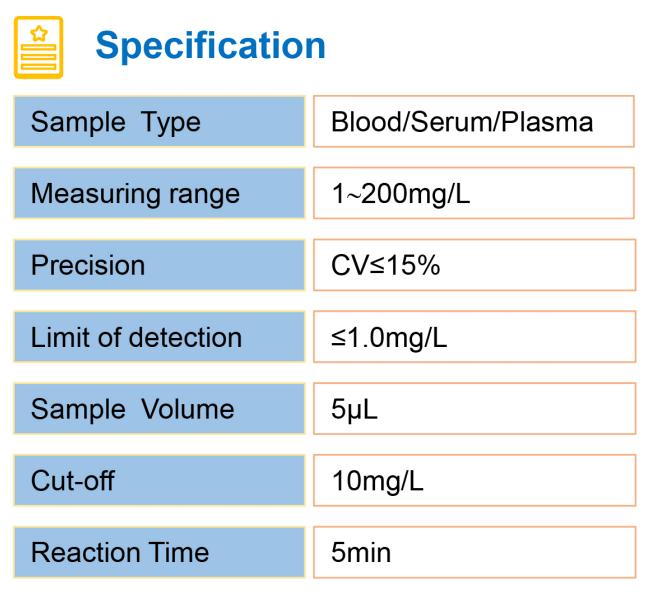Screen dimensions: 650x599
Task: Select the Sample Type label cell
Action: [160, 121]
